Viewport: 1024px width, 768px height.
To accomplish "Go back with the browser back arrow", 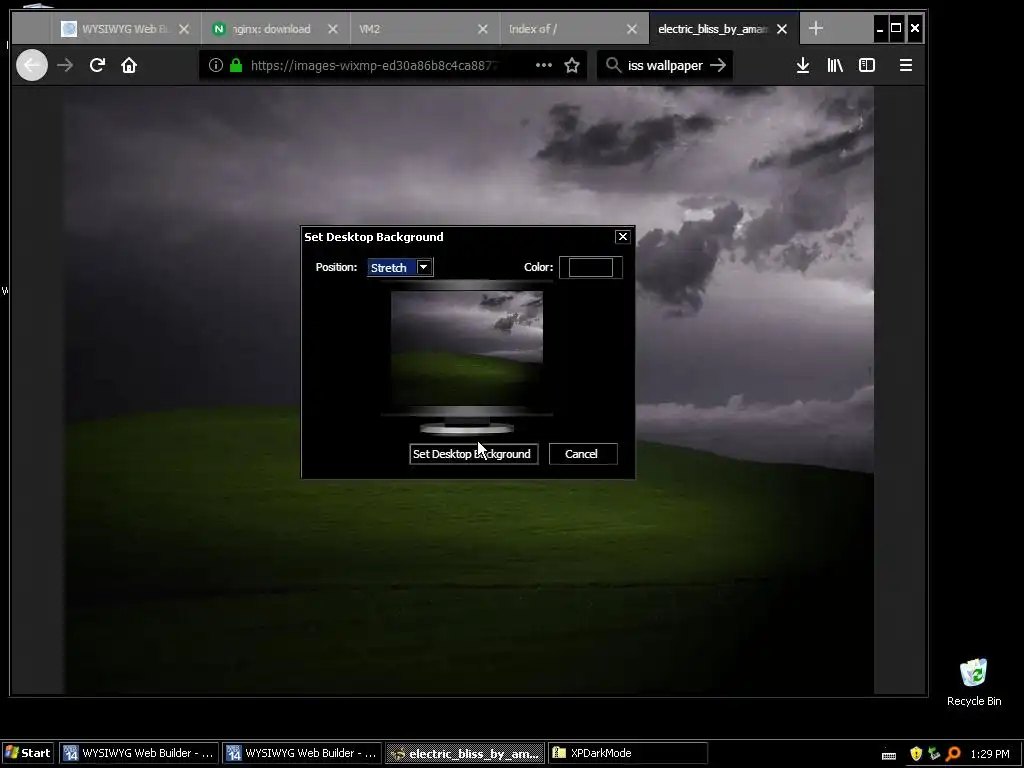I will coord(32,65).
